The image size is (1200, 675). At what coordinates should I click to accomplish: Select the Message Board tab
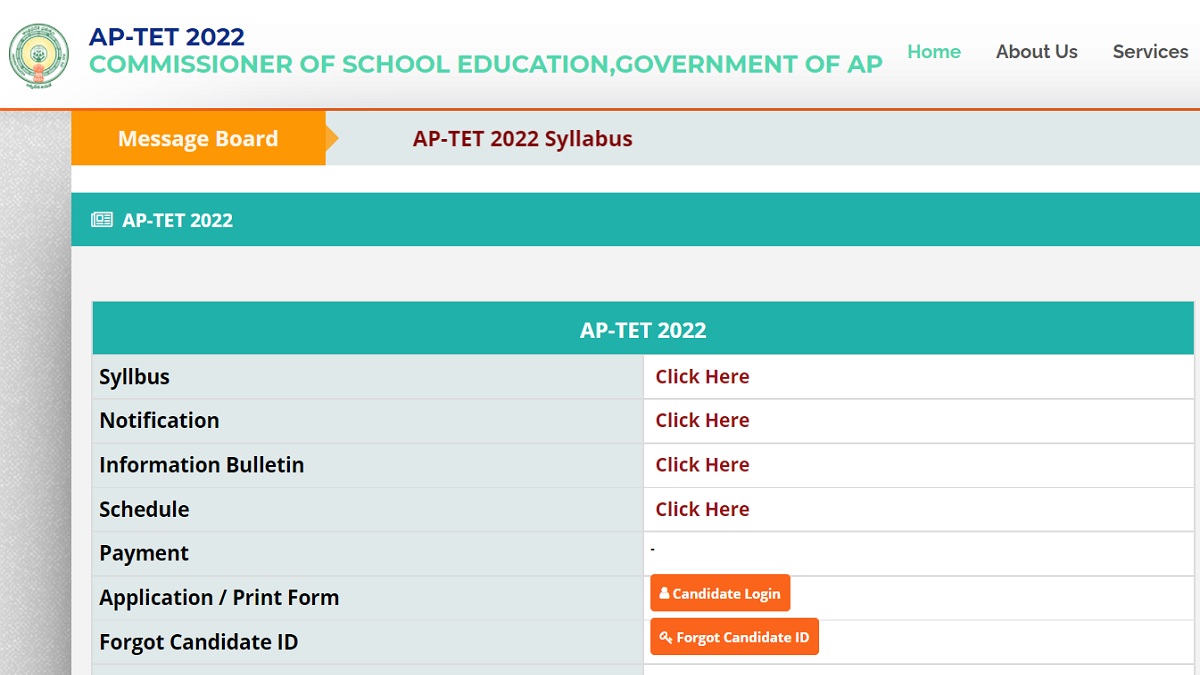(x=198, y=138)
